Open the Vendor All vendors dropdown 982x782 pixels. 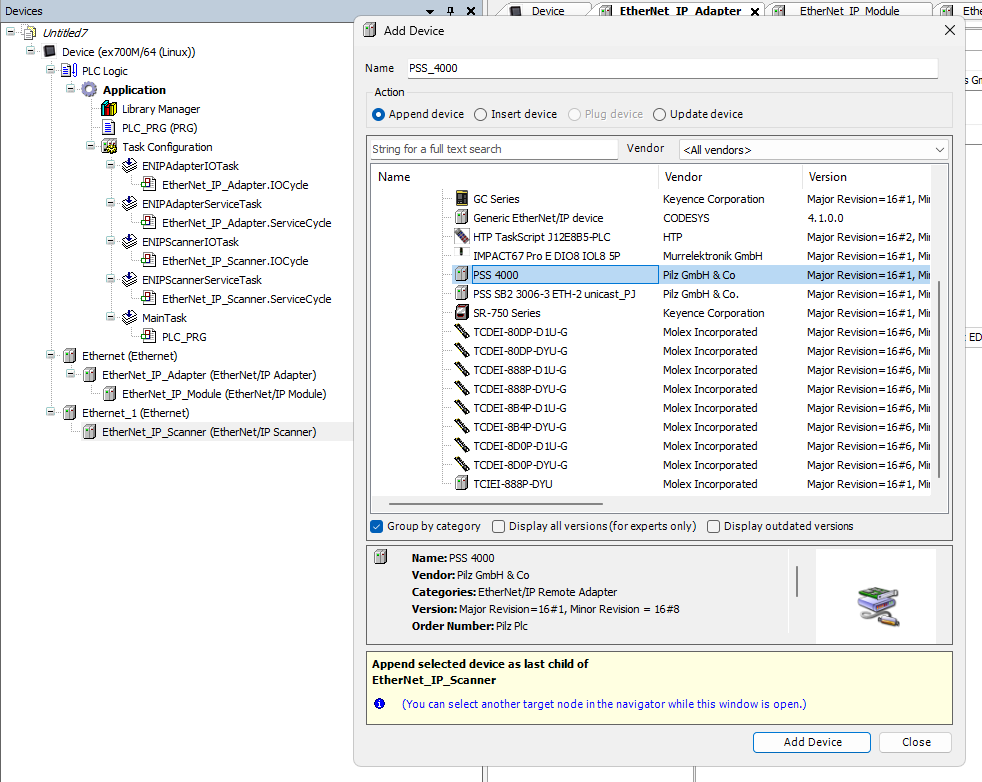[x=814, y=150]
